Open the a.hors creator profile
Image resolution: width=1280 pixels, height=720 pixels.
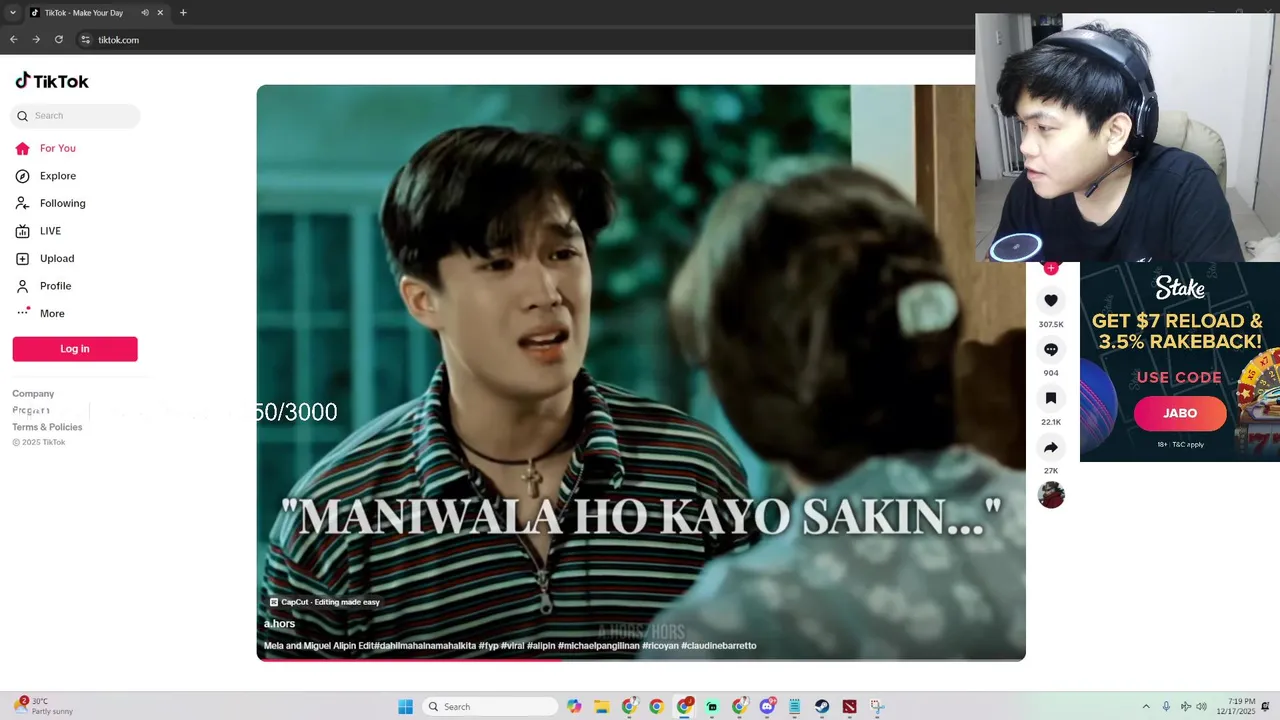coord(279,624)
